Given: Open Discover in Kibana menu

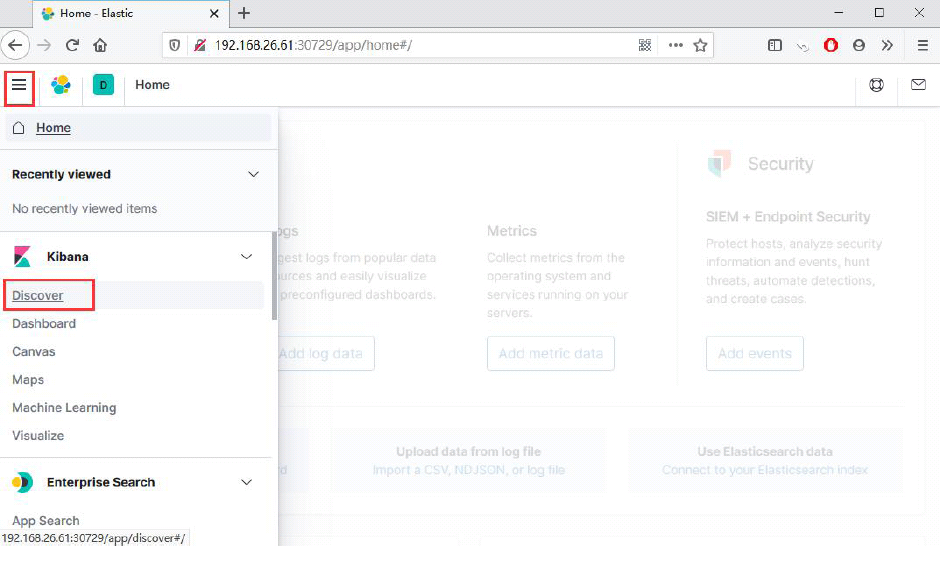Looking at the screenshot, I should pos(38,296).
